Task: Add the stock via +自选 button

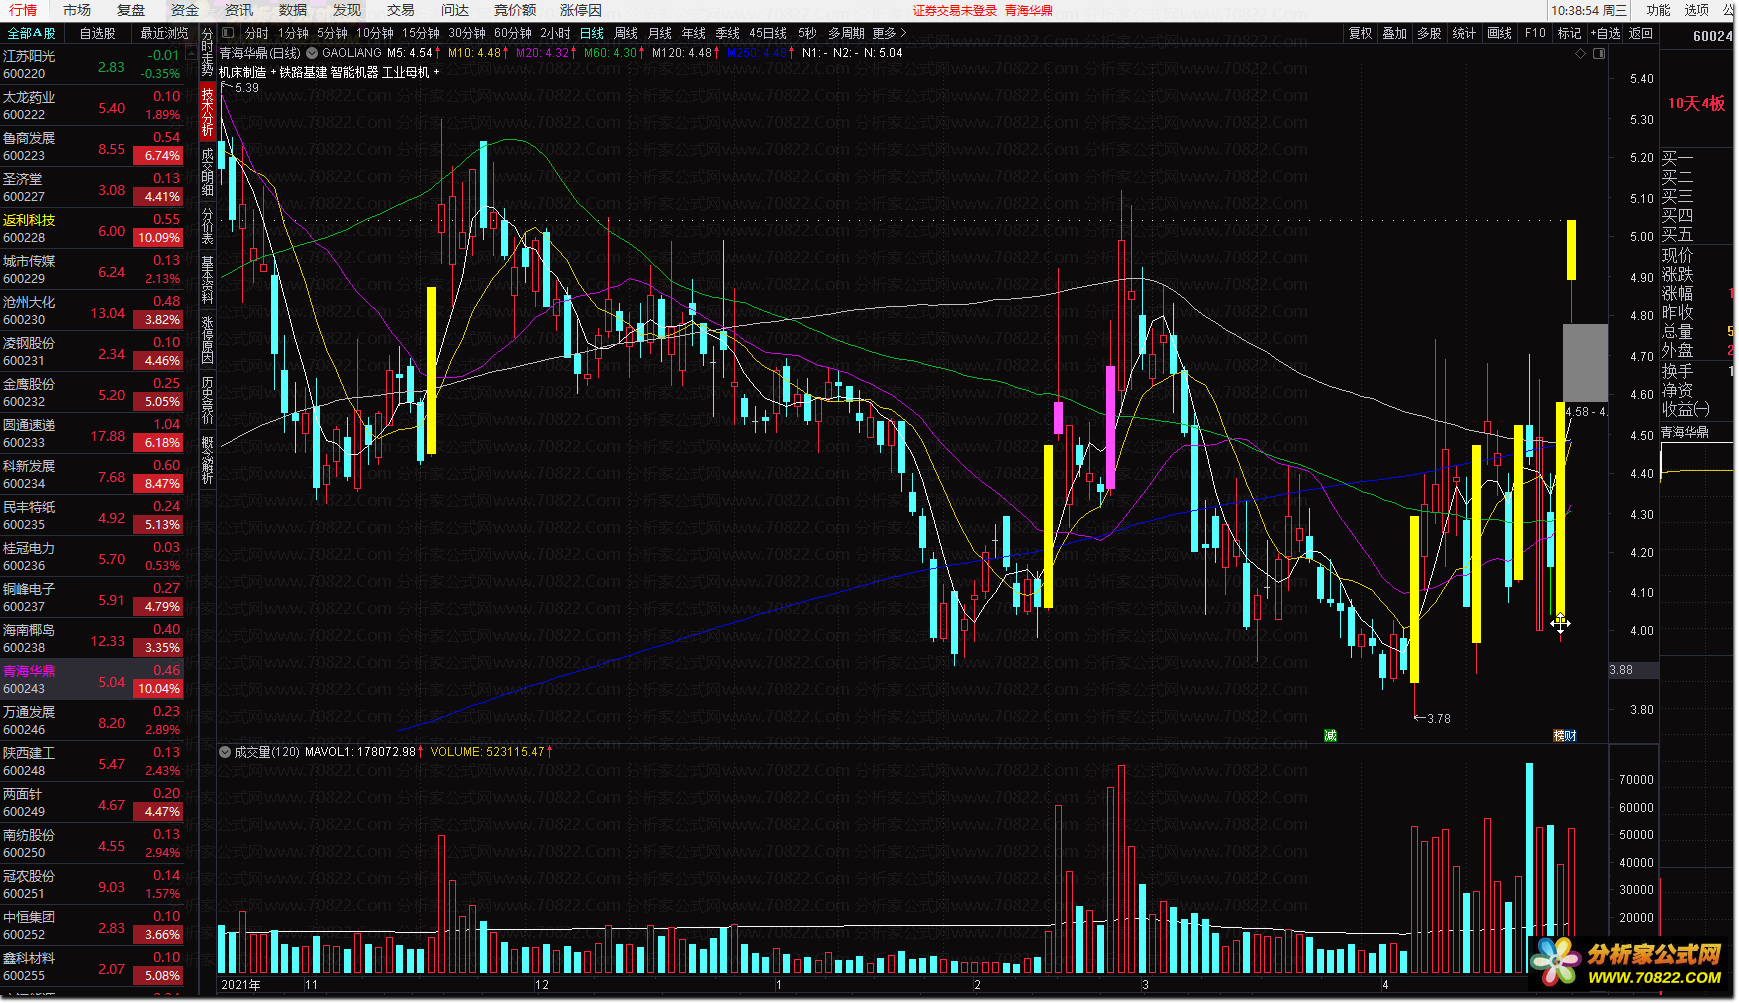Action: (x=1604, y=33)
